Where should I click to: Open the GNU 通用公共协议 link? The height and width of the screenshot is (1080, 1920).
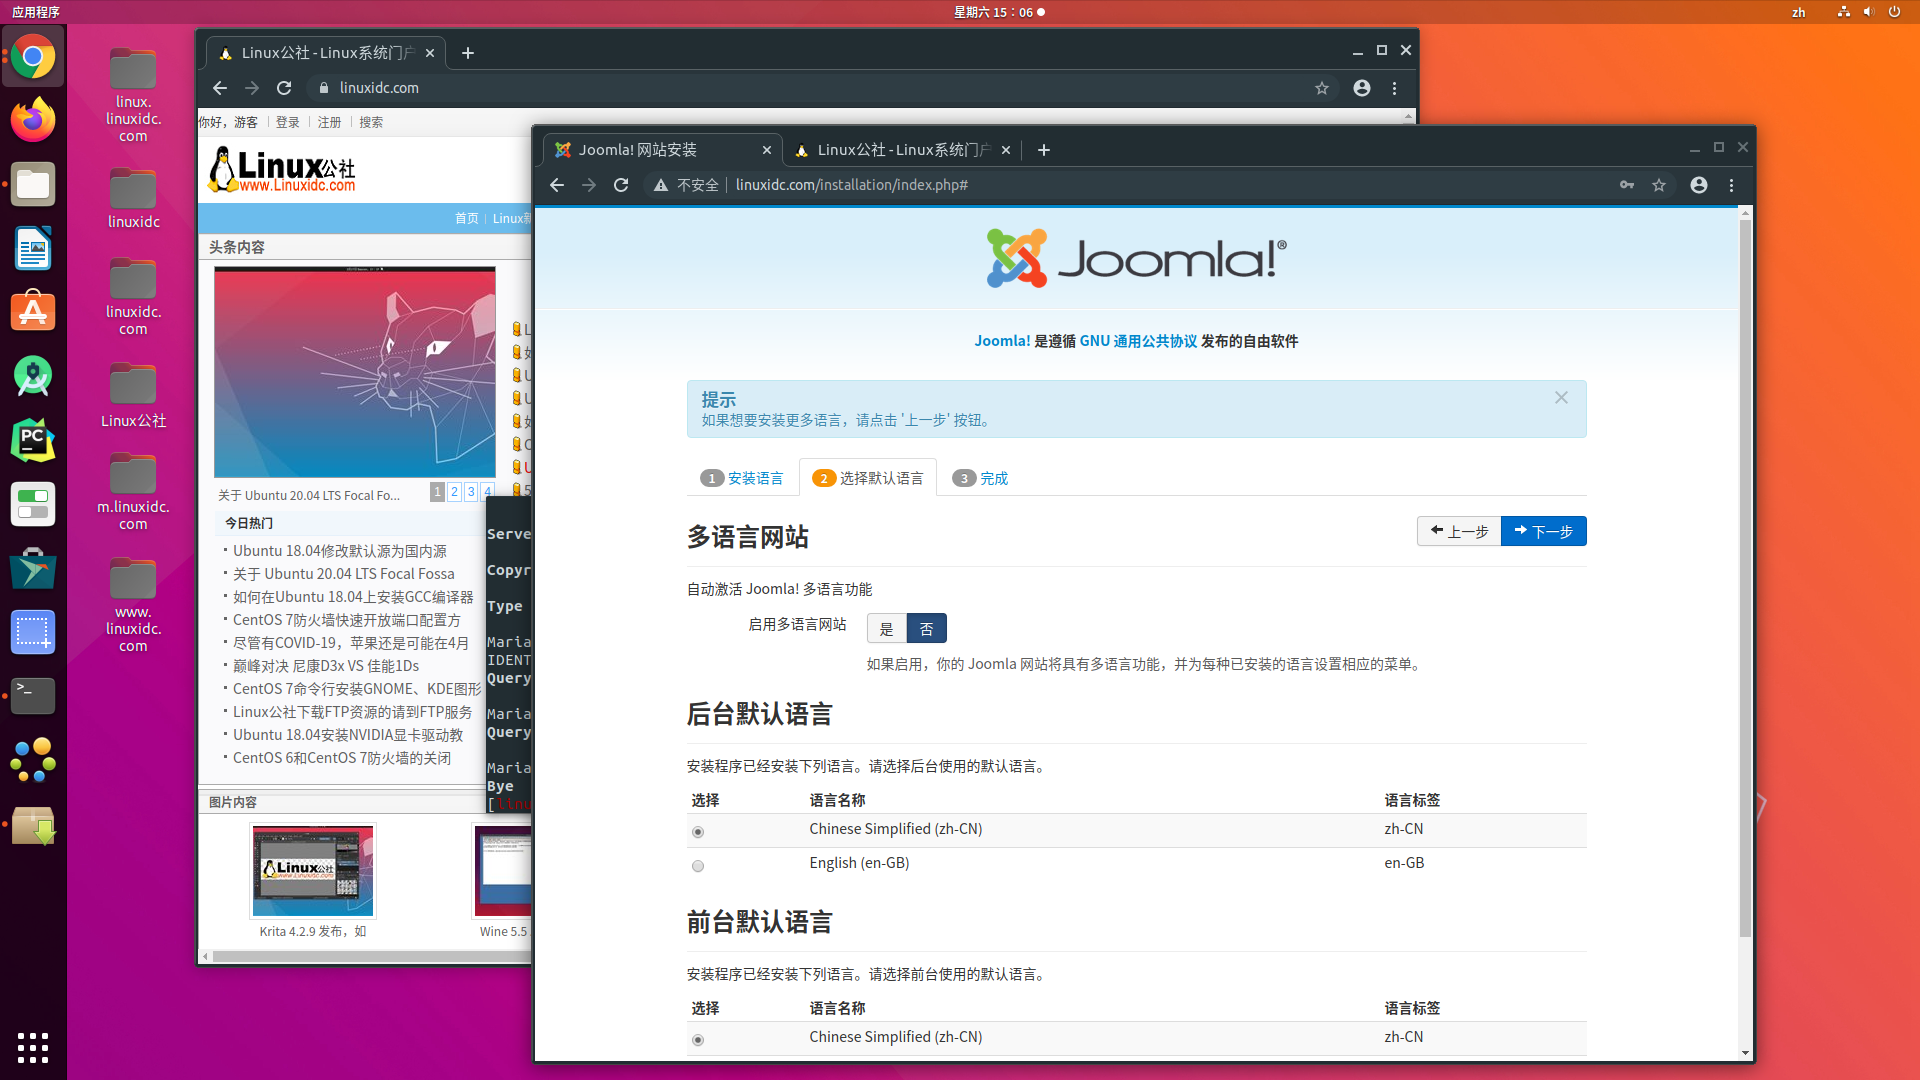tap(1138, 341)
